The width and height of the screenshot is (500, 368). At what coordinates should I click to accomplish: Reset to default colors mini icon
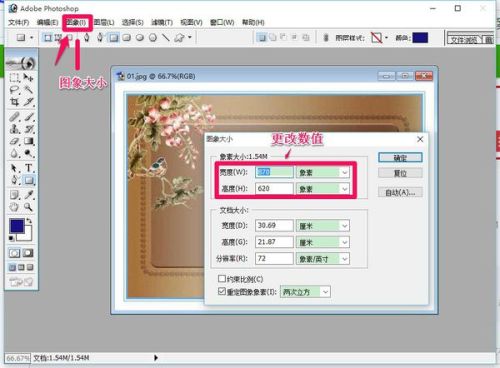pyautogui.click(x=12, y=238)
